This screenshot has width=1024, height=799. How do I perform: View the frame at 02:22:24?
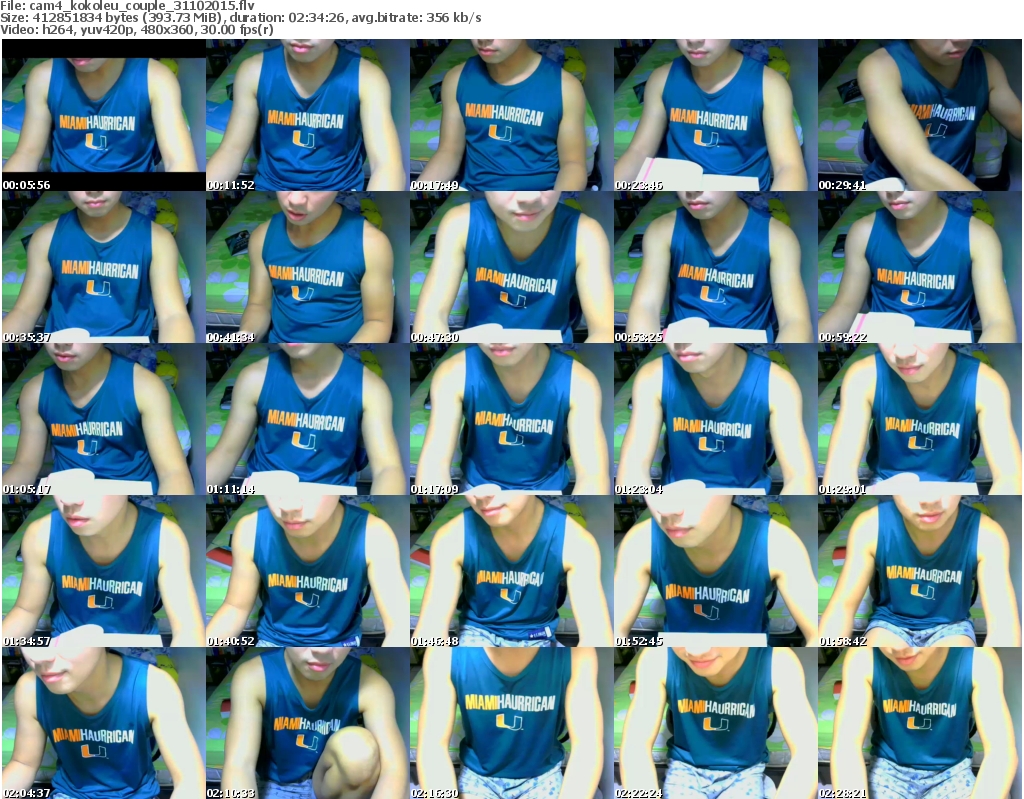pos(715,723)
